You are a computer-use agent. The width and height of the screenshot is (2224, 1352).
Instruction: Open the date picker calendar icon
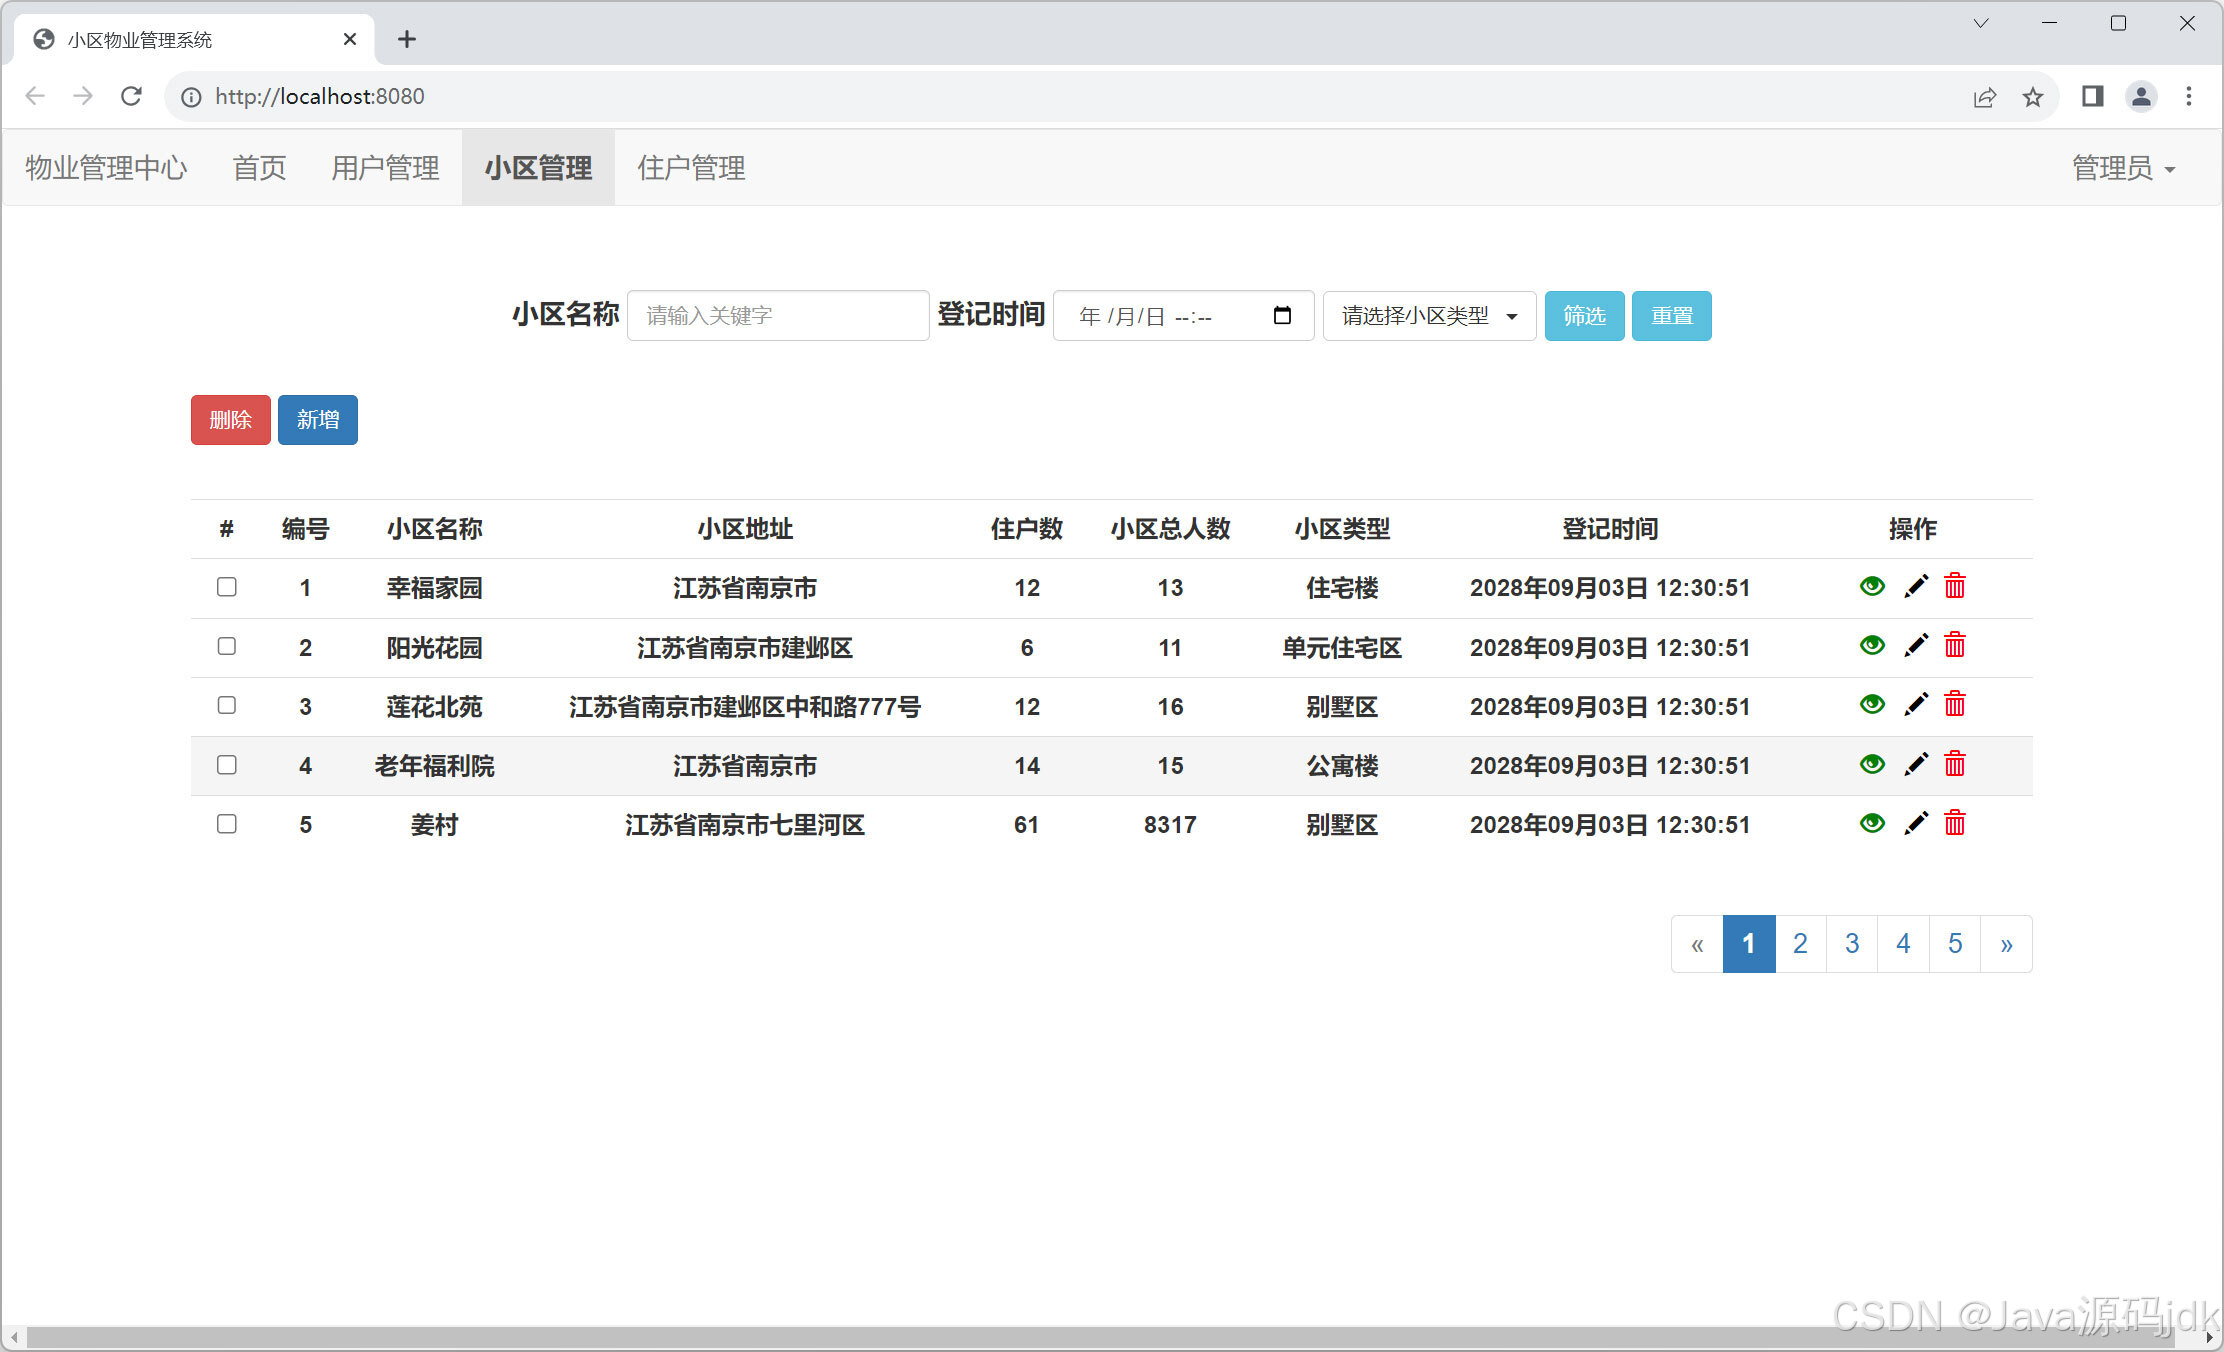(1284, 315)
